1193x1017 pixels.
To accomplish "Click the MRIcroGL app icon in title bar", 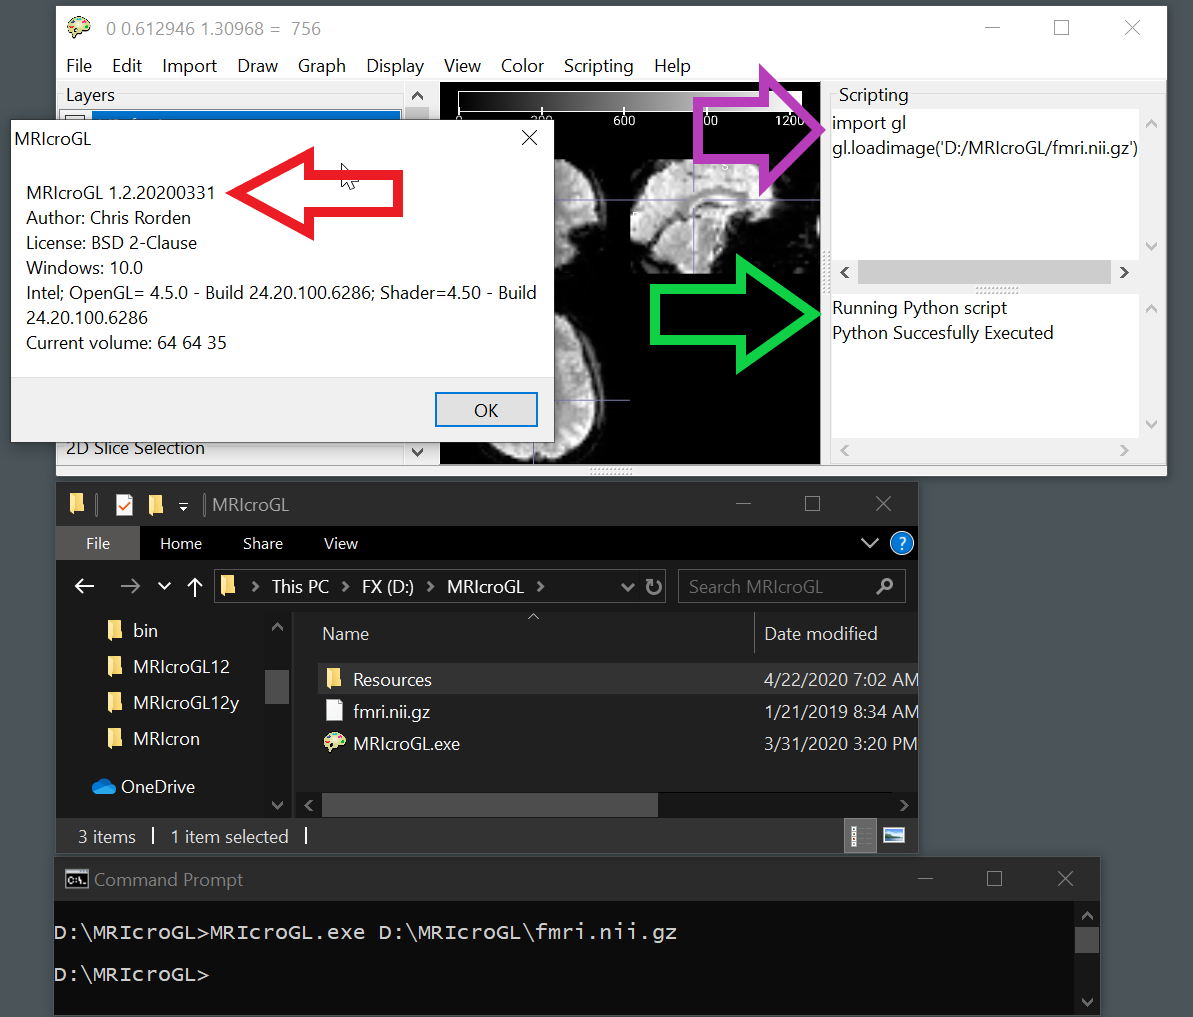I will point(79,28).
